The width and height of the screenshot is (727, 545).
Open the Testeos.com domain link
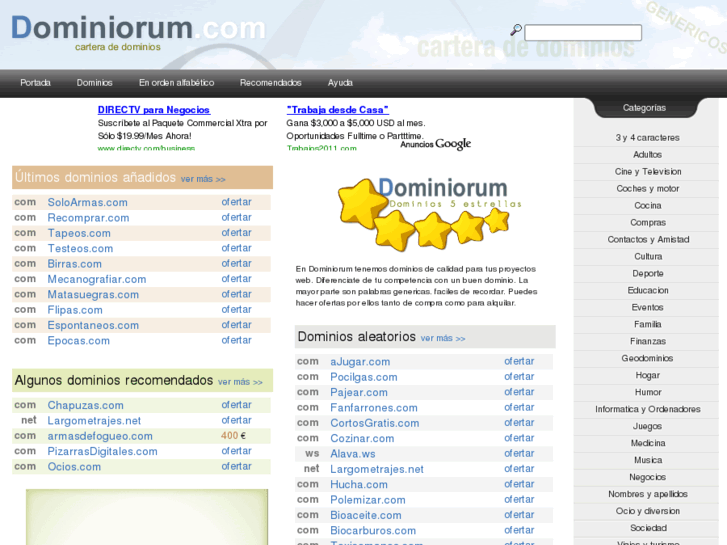point(80,248)
